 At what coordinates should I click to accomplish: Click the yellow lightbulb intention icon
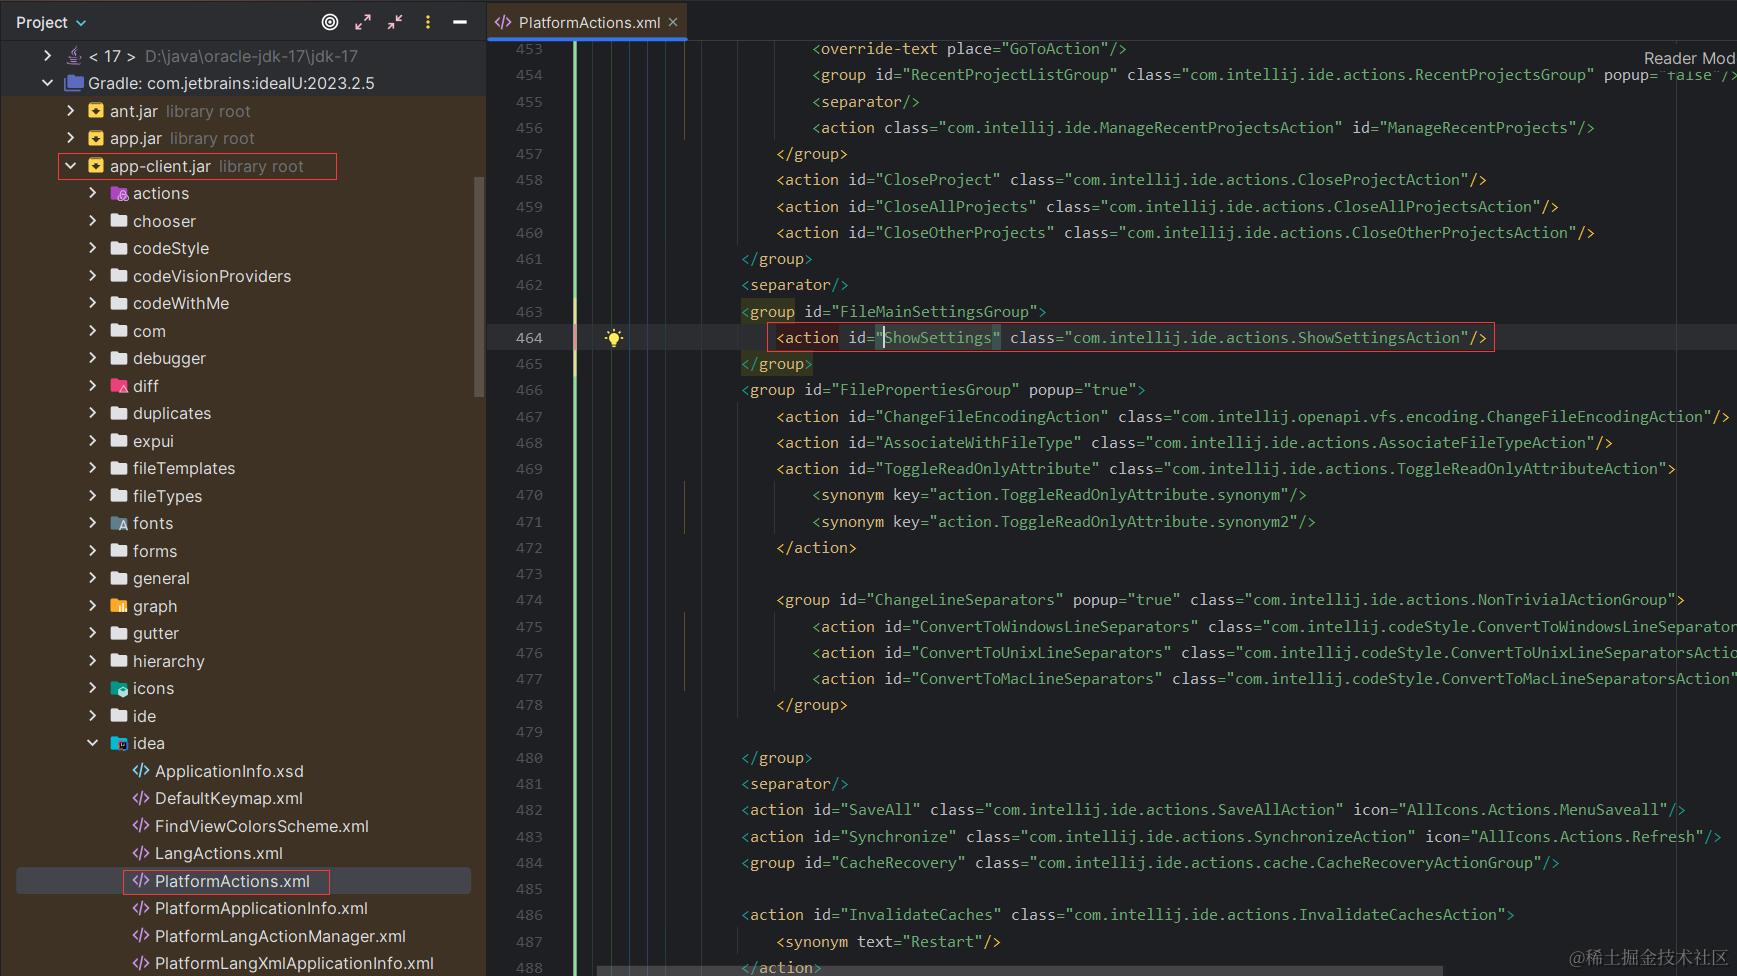point(614,338)
